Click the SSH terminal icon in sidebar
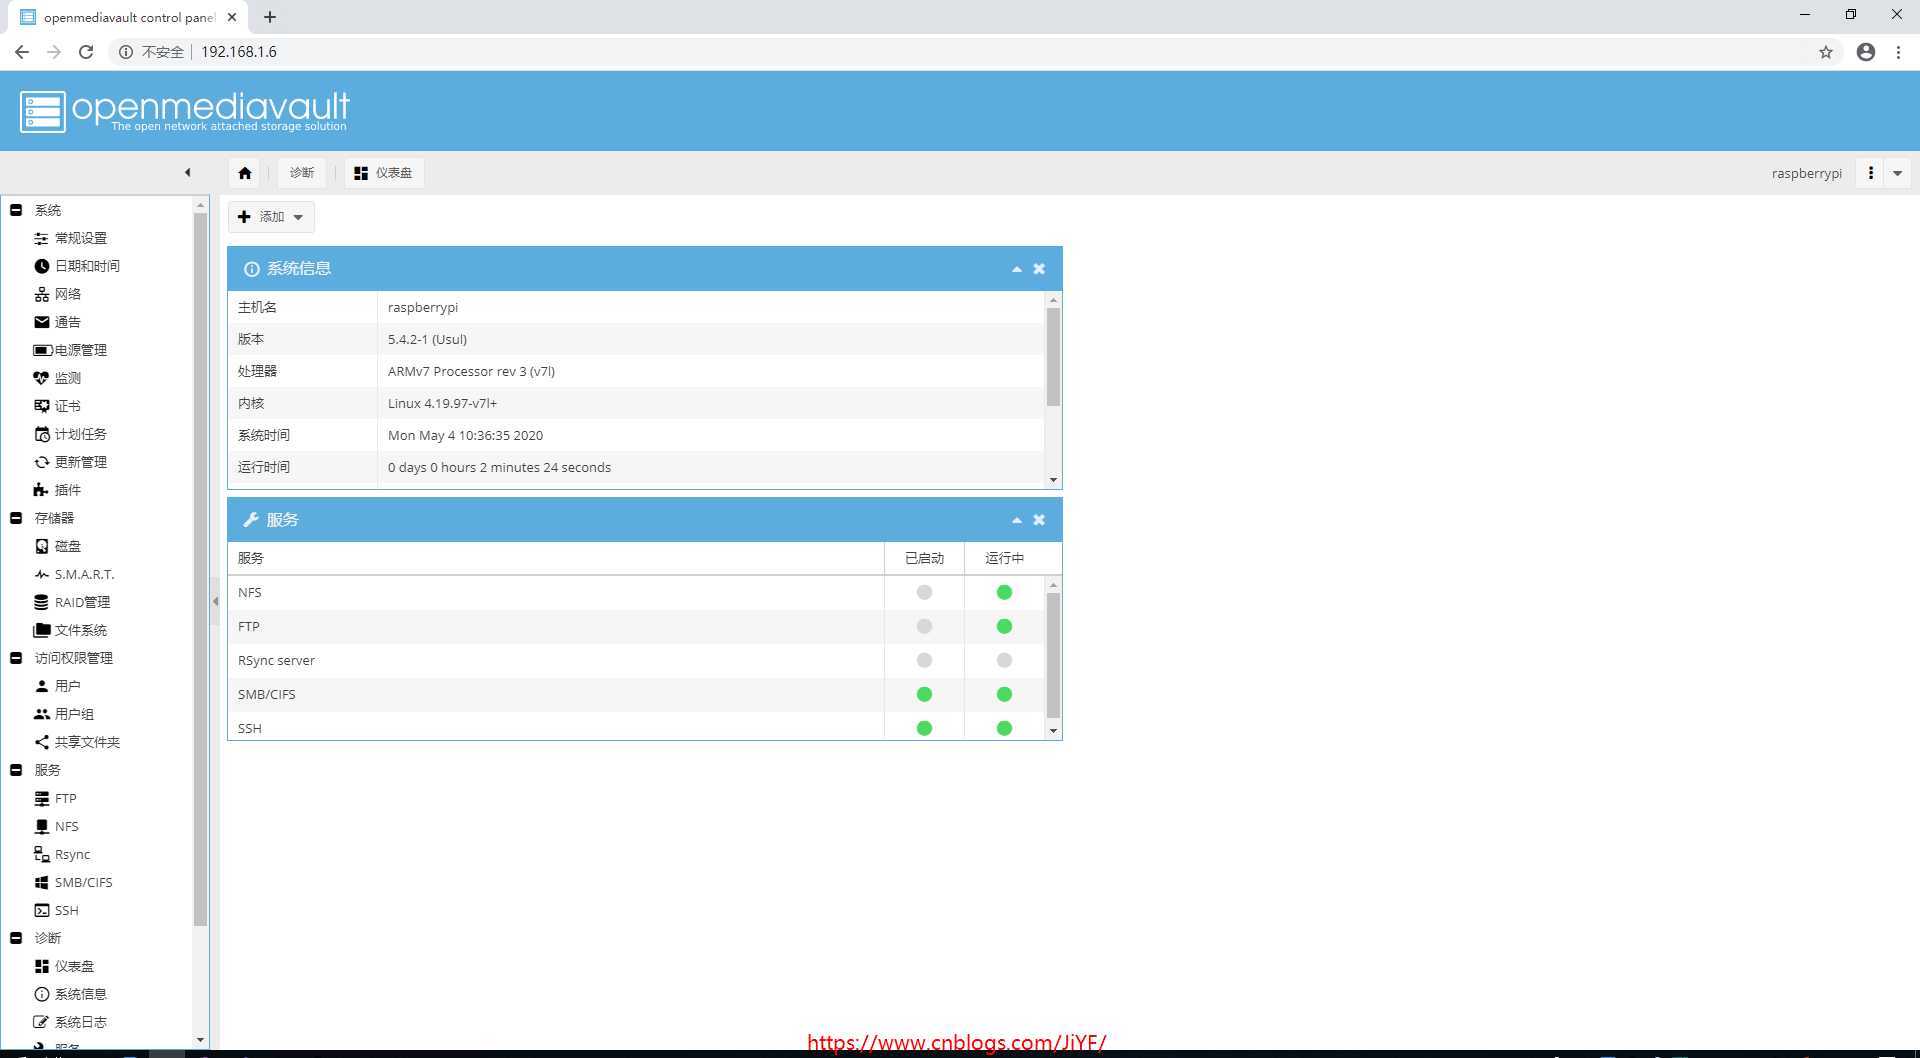The image size is (1920, 1058). (x=41, y=910)
